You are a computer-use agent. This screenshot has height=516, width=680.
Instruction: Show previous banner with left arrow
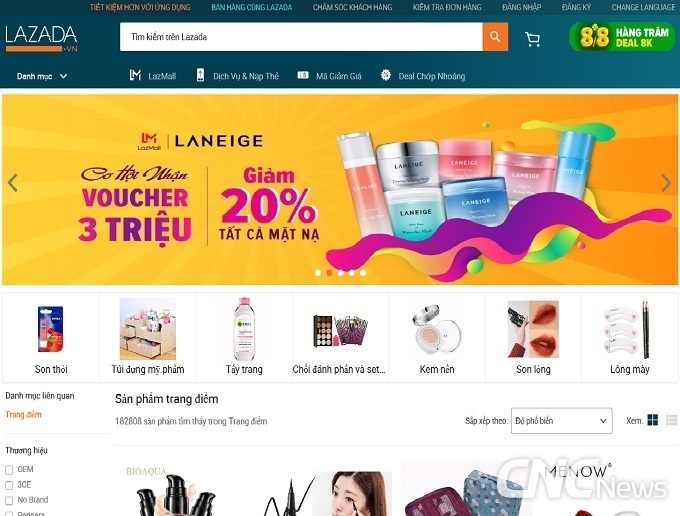(13, 183)
